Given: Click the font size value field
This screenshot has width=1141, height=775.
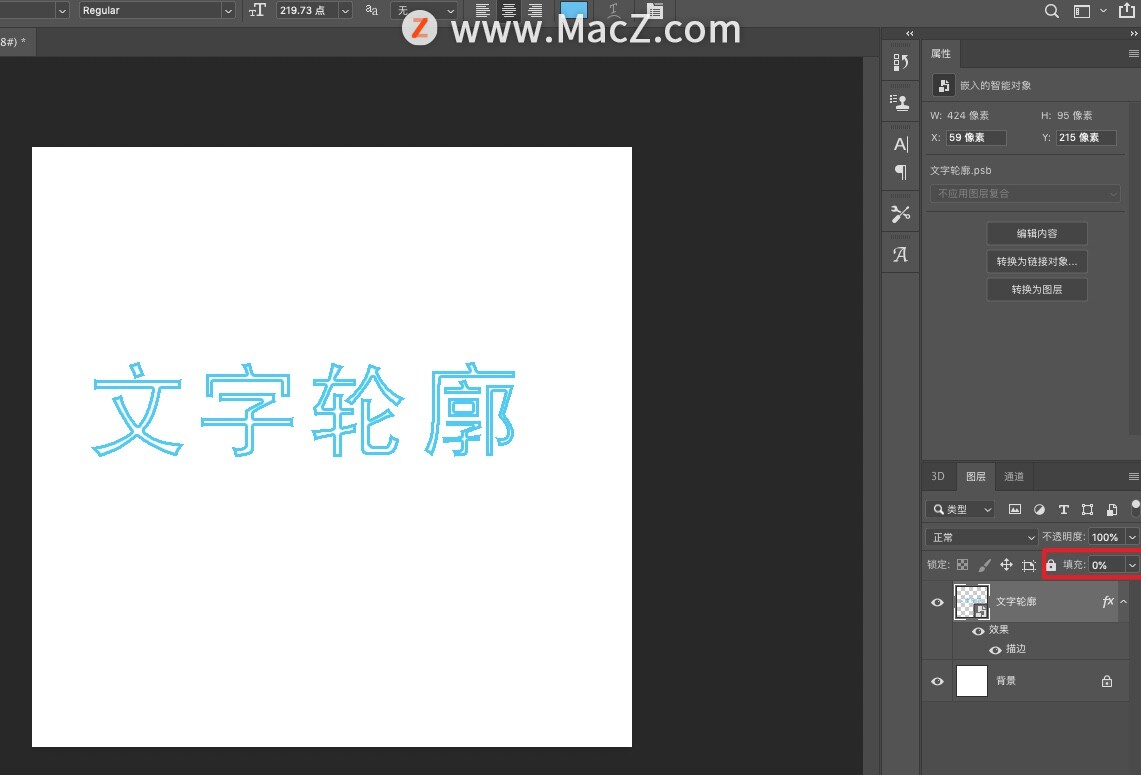Looking at the screenshot, I should 307,10.
